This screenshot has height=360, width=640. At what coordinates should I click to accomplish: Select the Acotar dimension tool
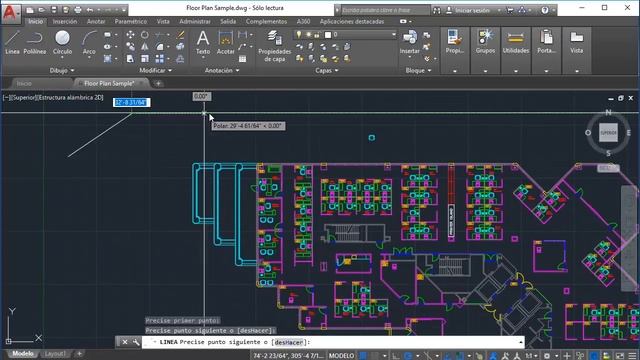pyautogui.click(x=225, y=42)
